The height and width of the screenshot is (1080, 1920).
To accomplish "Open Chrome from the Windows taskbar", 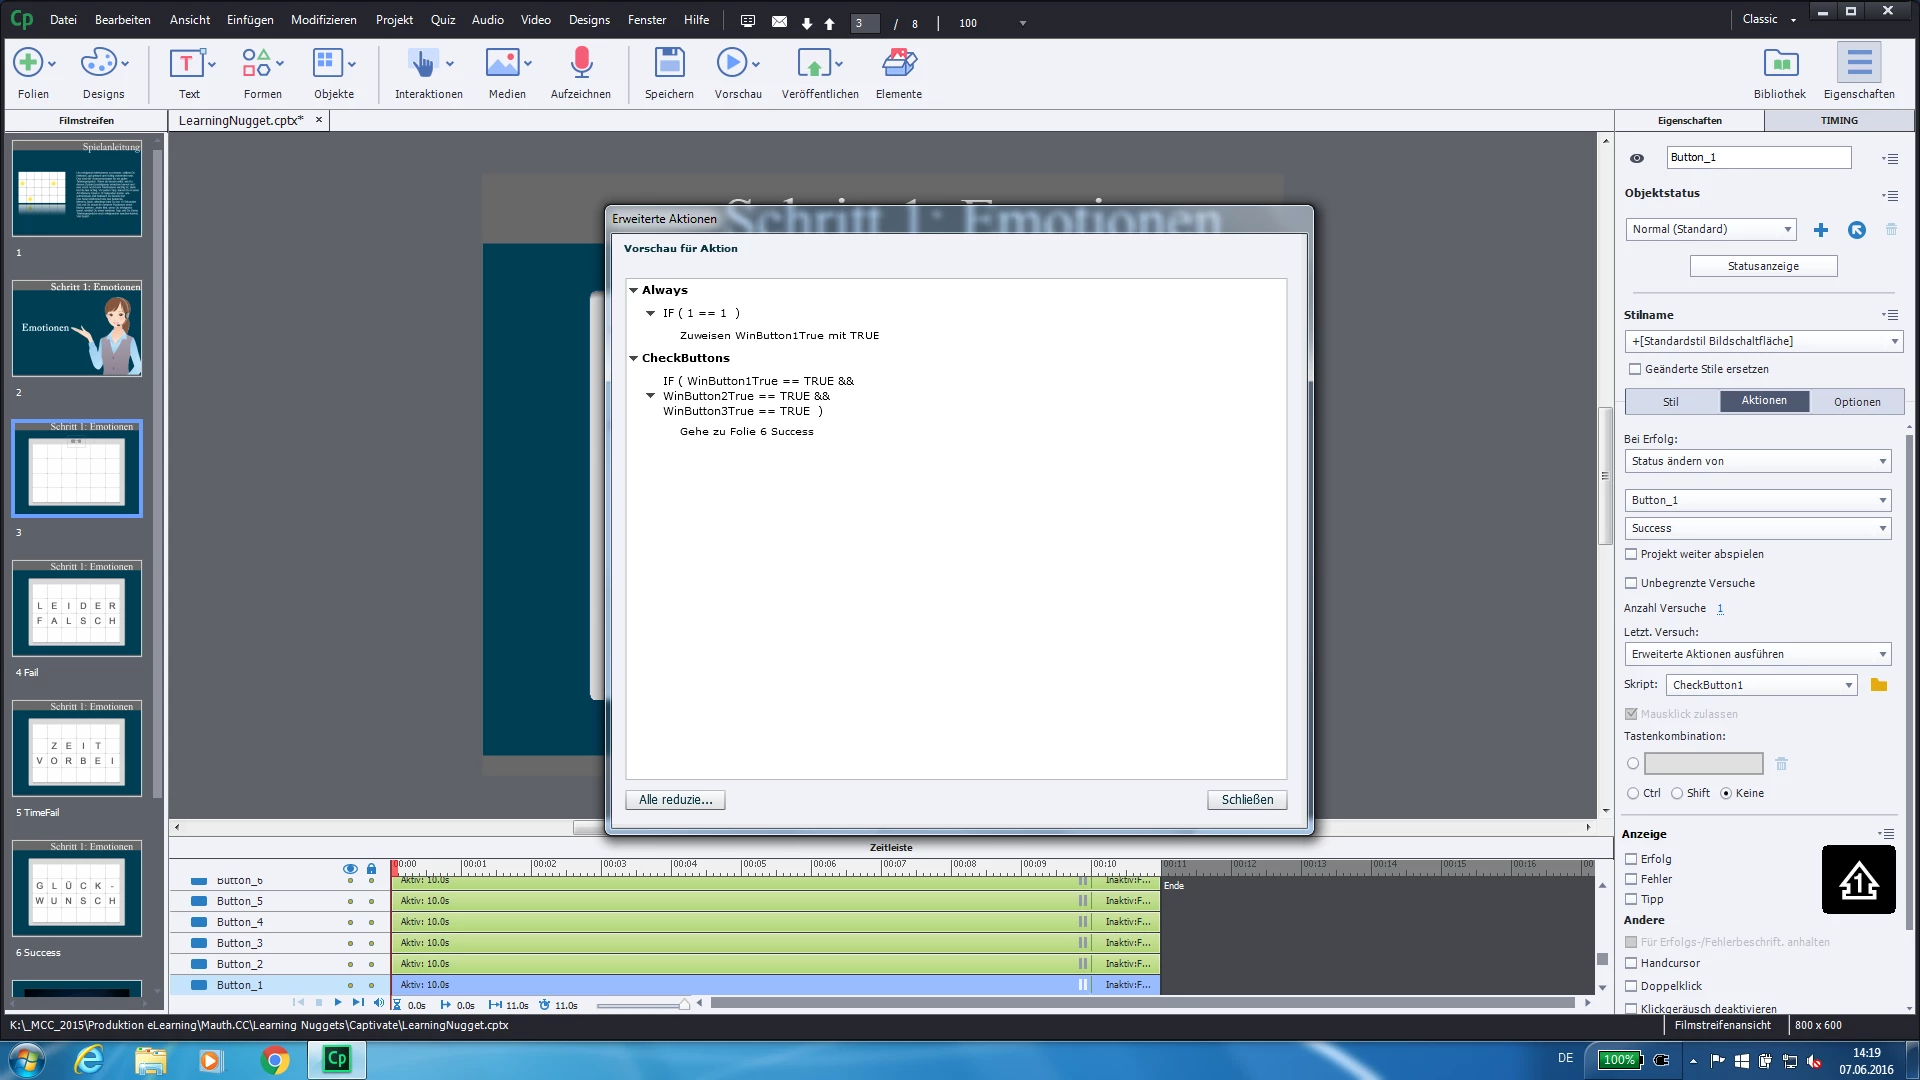I will point(274,1060).
